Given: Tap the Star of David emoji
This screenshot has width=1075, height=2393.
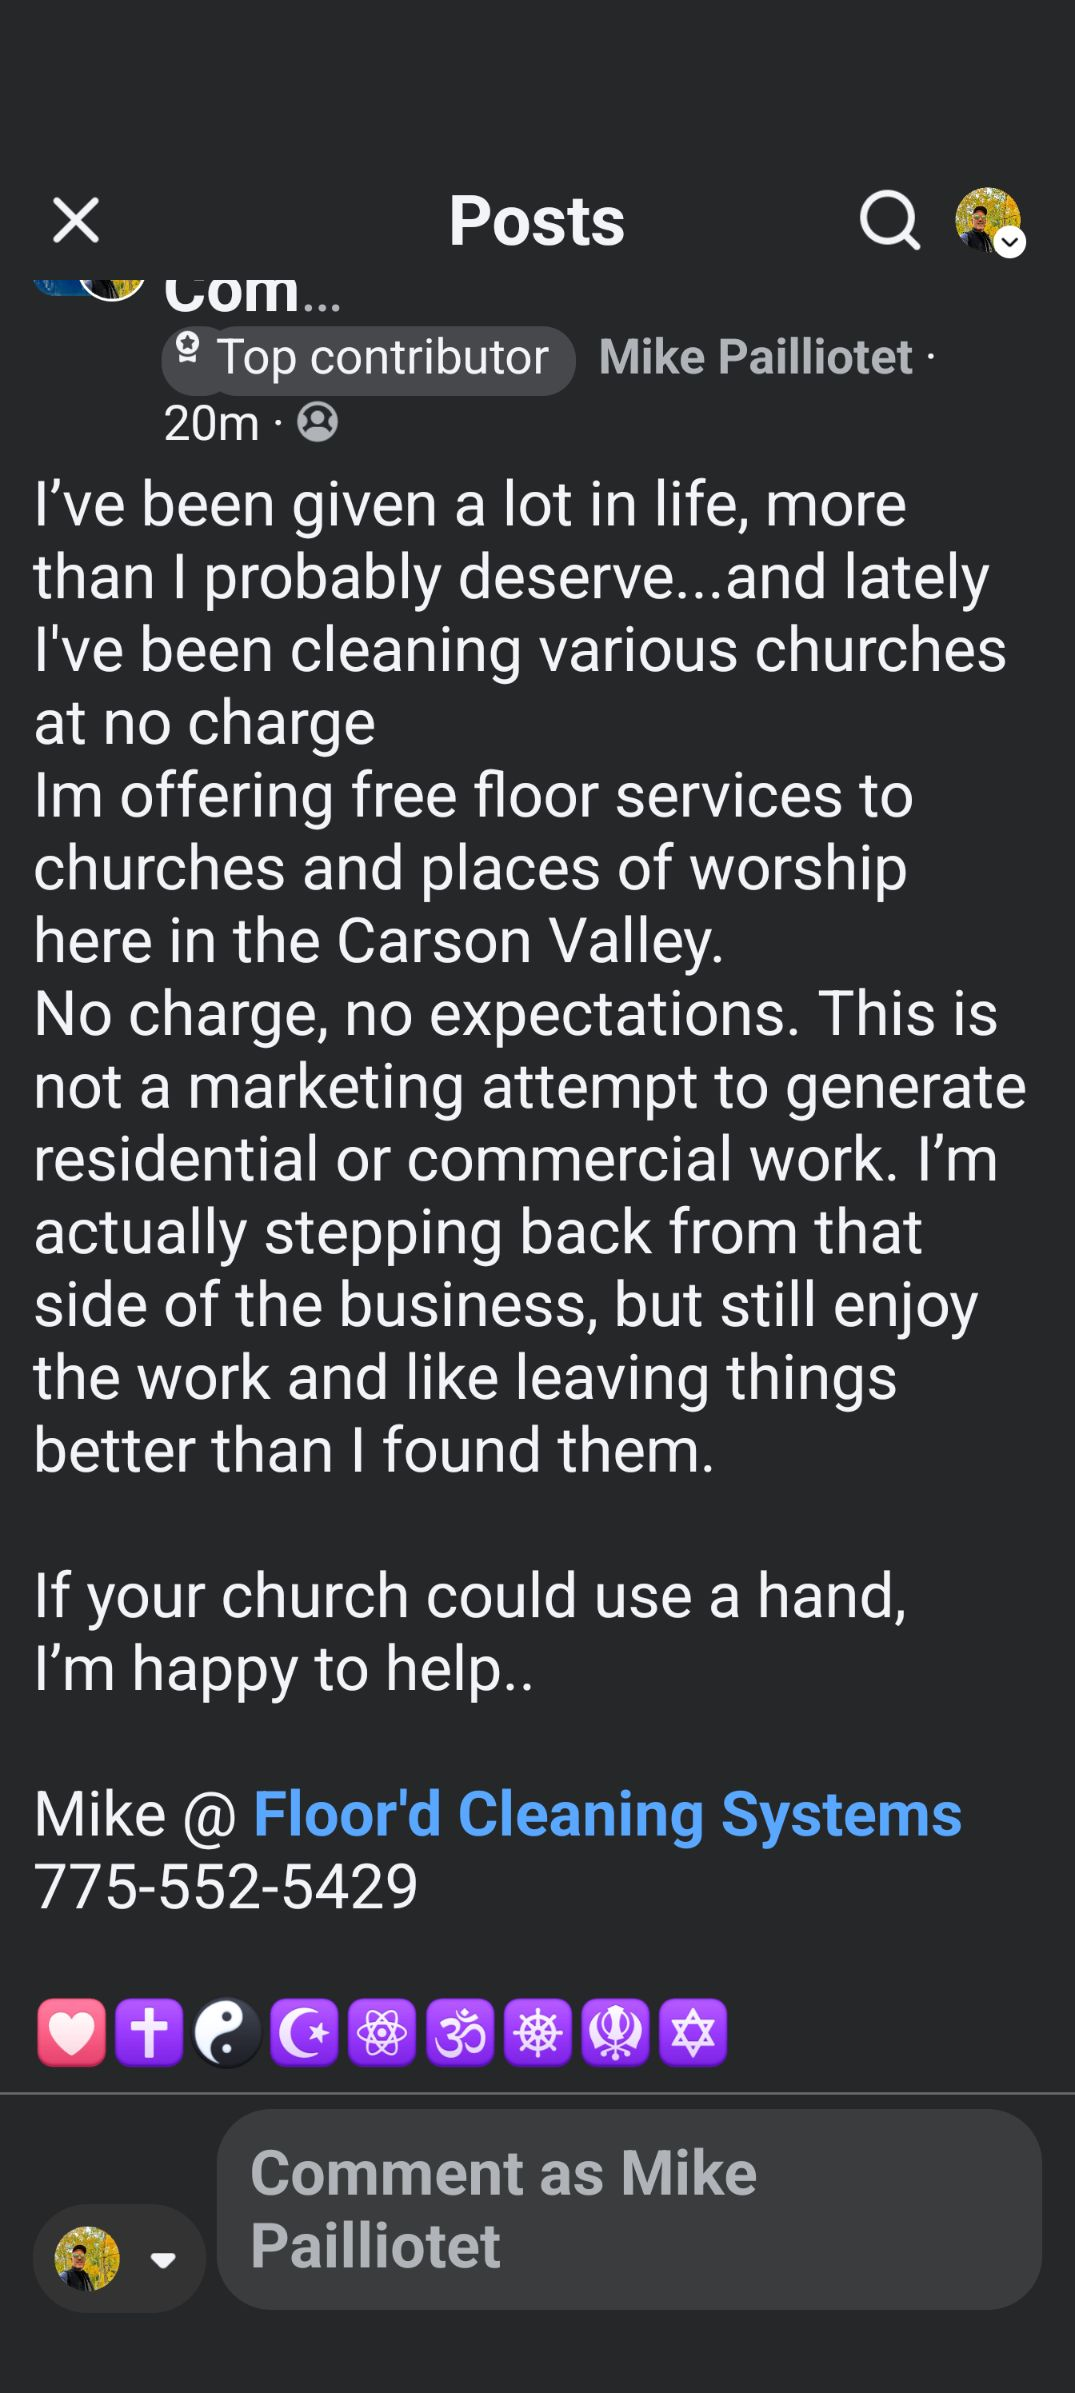Looking at the screenshot, I should (x=693, y=2032).
